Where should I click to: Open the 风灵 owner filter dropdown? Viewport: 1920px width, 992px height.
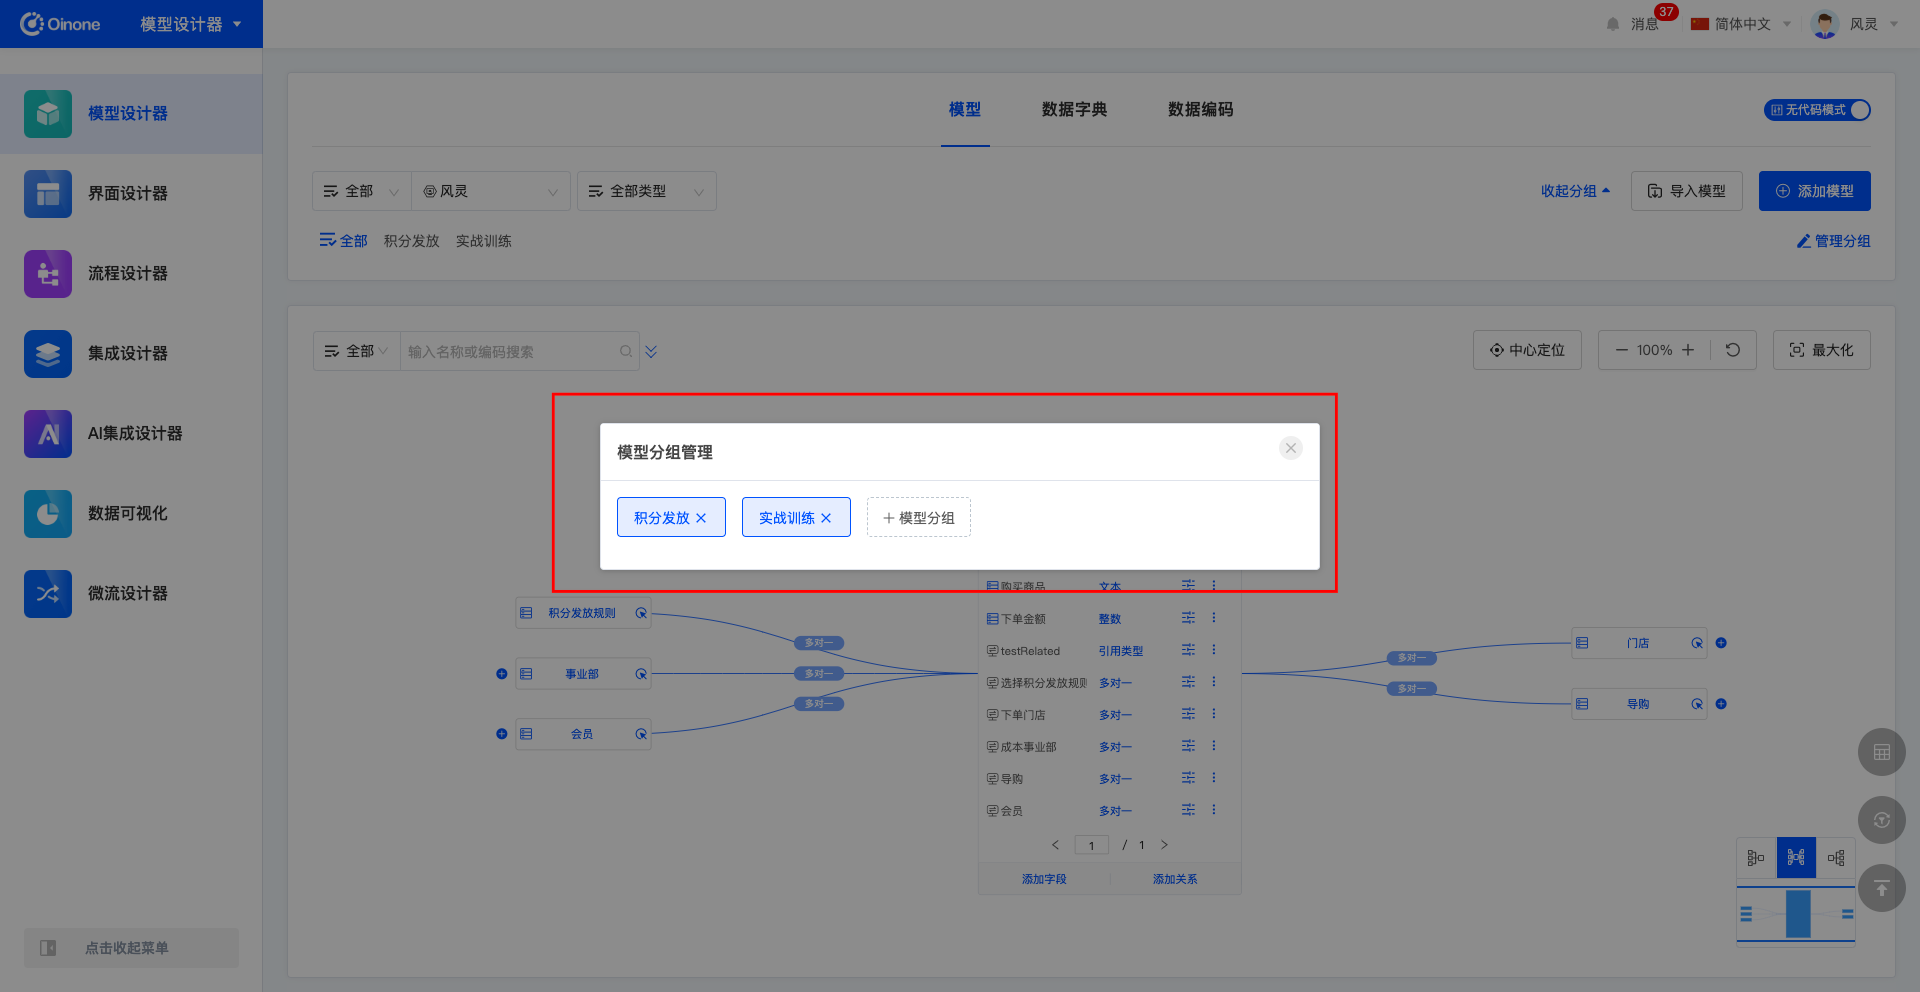pos(490,191)
